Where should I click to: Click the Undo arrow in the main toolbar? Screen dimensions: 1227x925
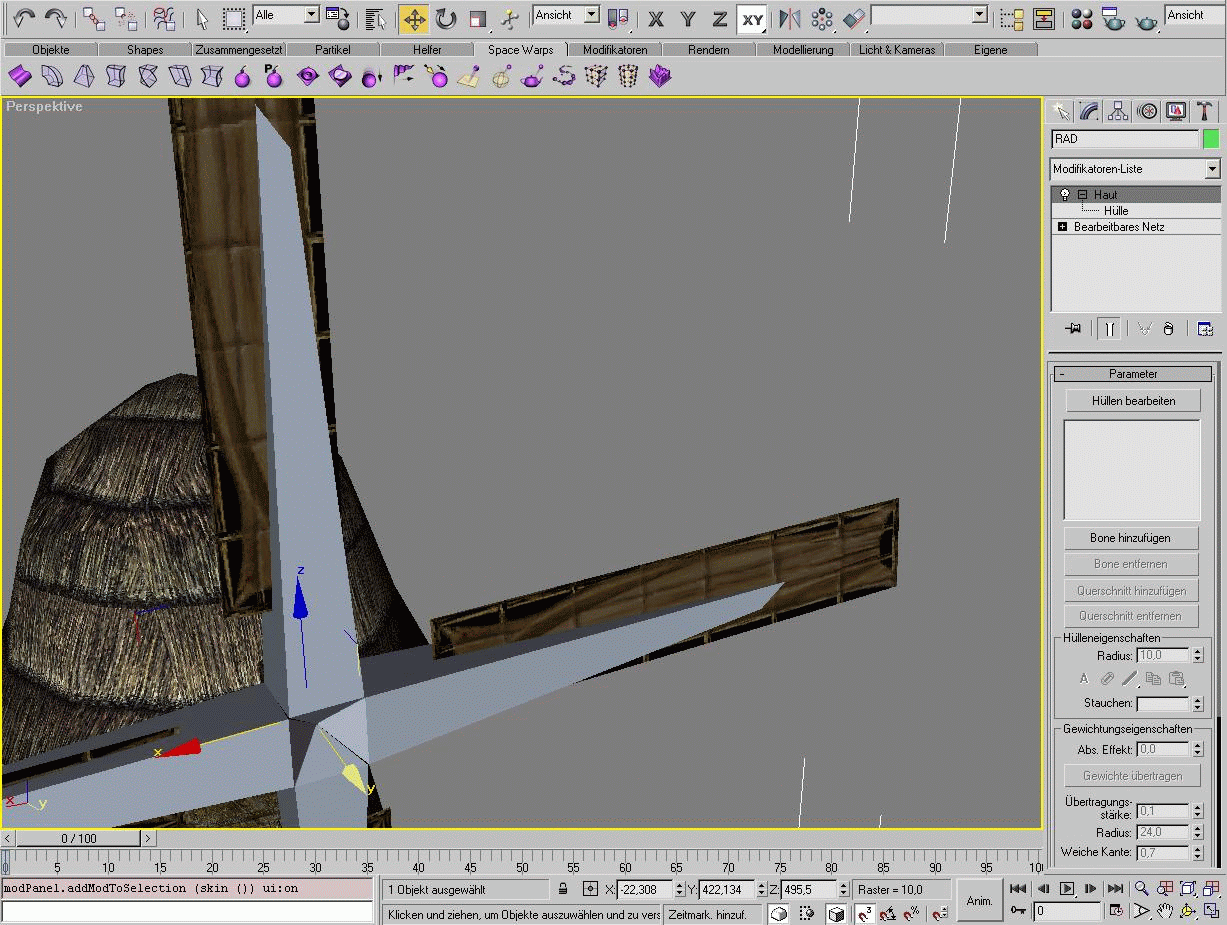tap(24, 18)
